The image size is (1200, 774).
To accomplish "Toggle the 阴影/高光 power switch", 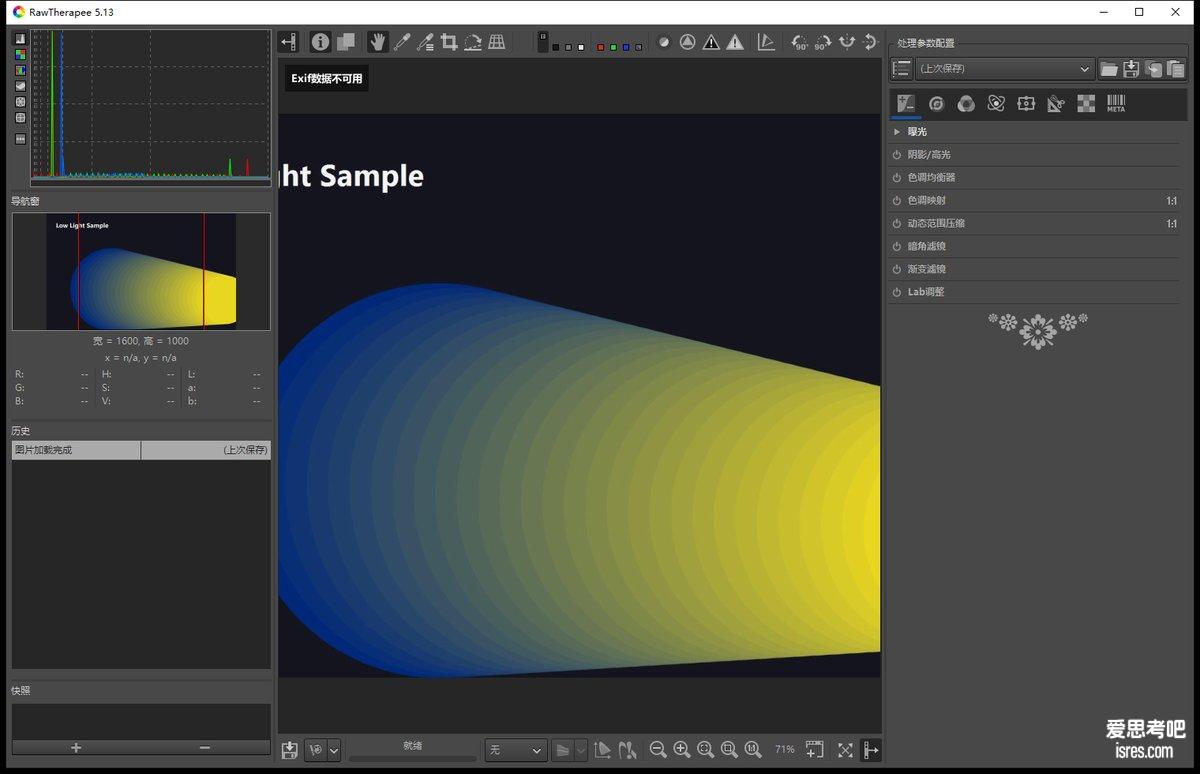I will [897, 155].
